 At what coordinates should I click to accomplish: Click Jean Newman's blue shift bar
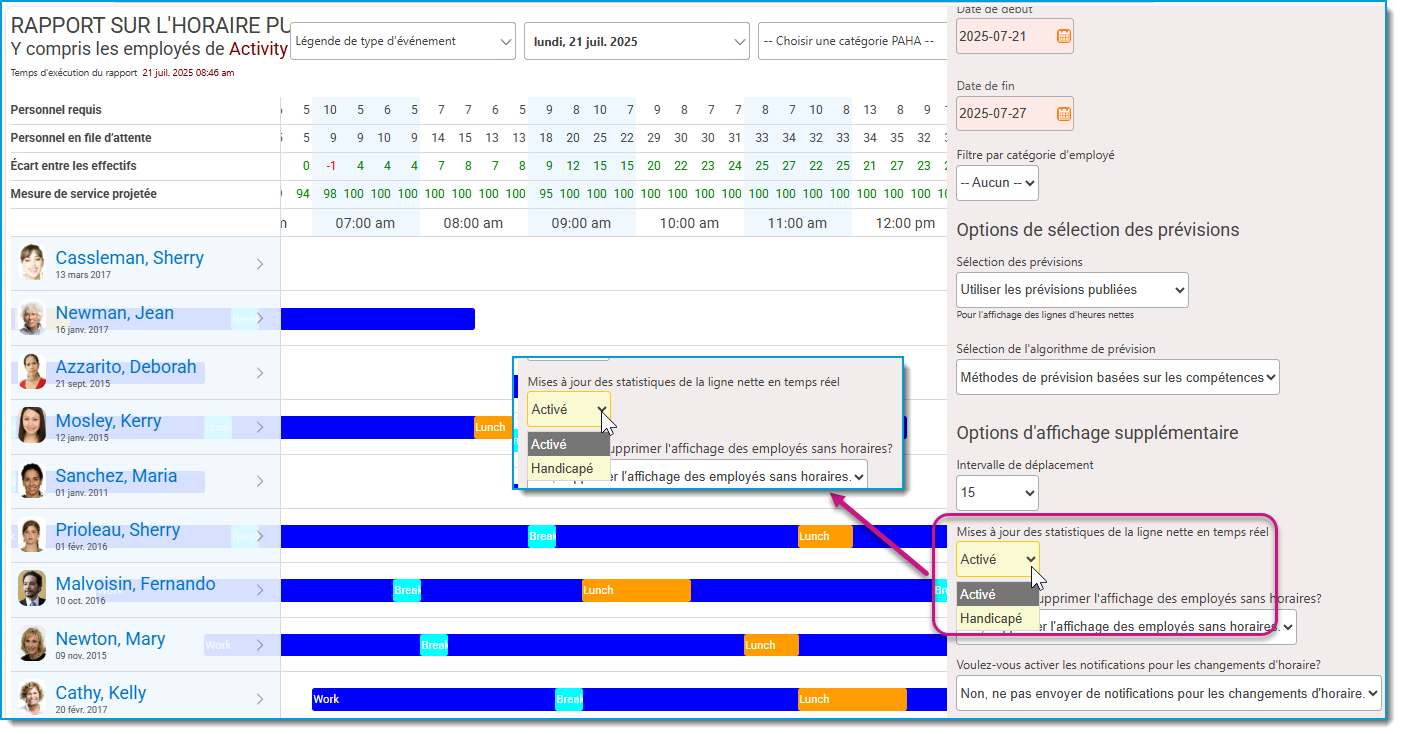[x=377, y=319]
